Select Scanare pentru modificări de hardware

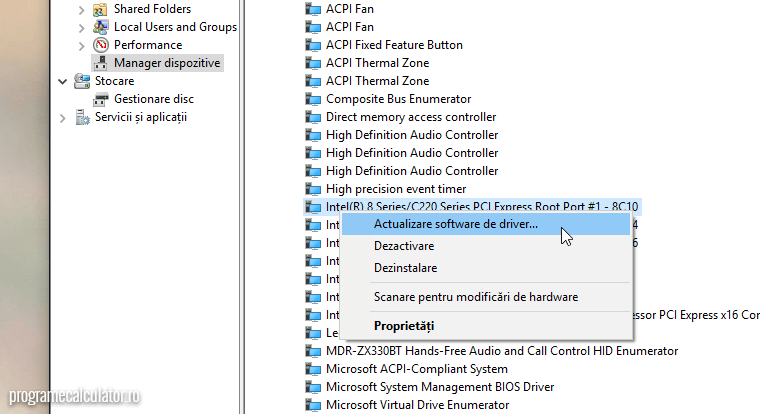pos(475,297)
